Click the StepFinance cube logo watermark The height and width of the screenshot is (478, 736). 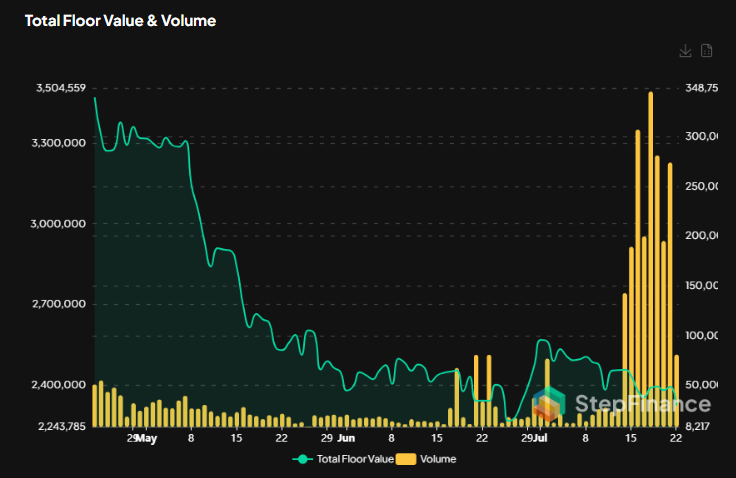[x=549, y=403]
